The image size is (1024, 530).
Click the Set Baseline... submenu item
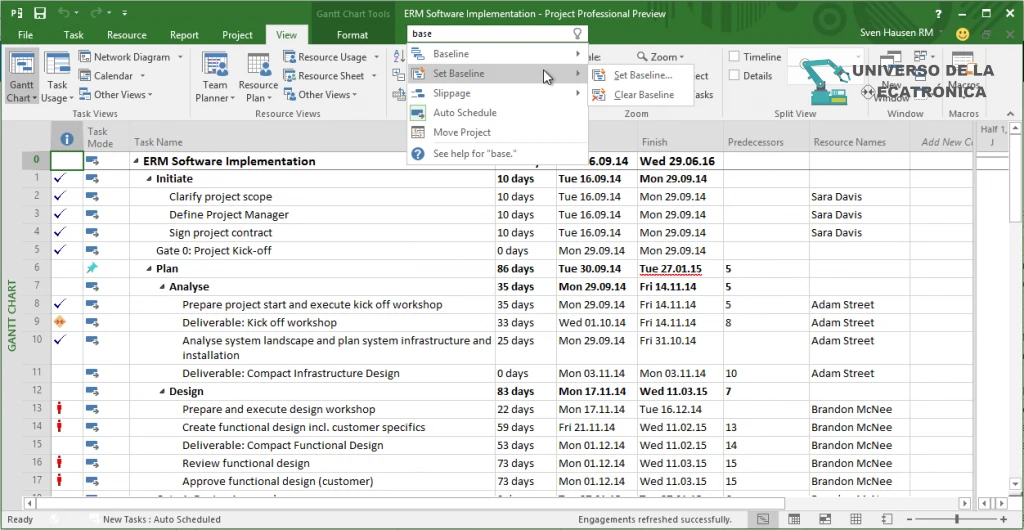point(643,75)
